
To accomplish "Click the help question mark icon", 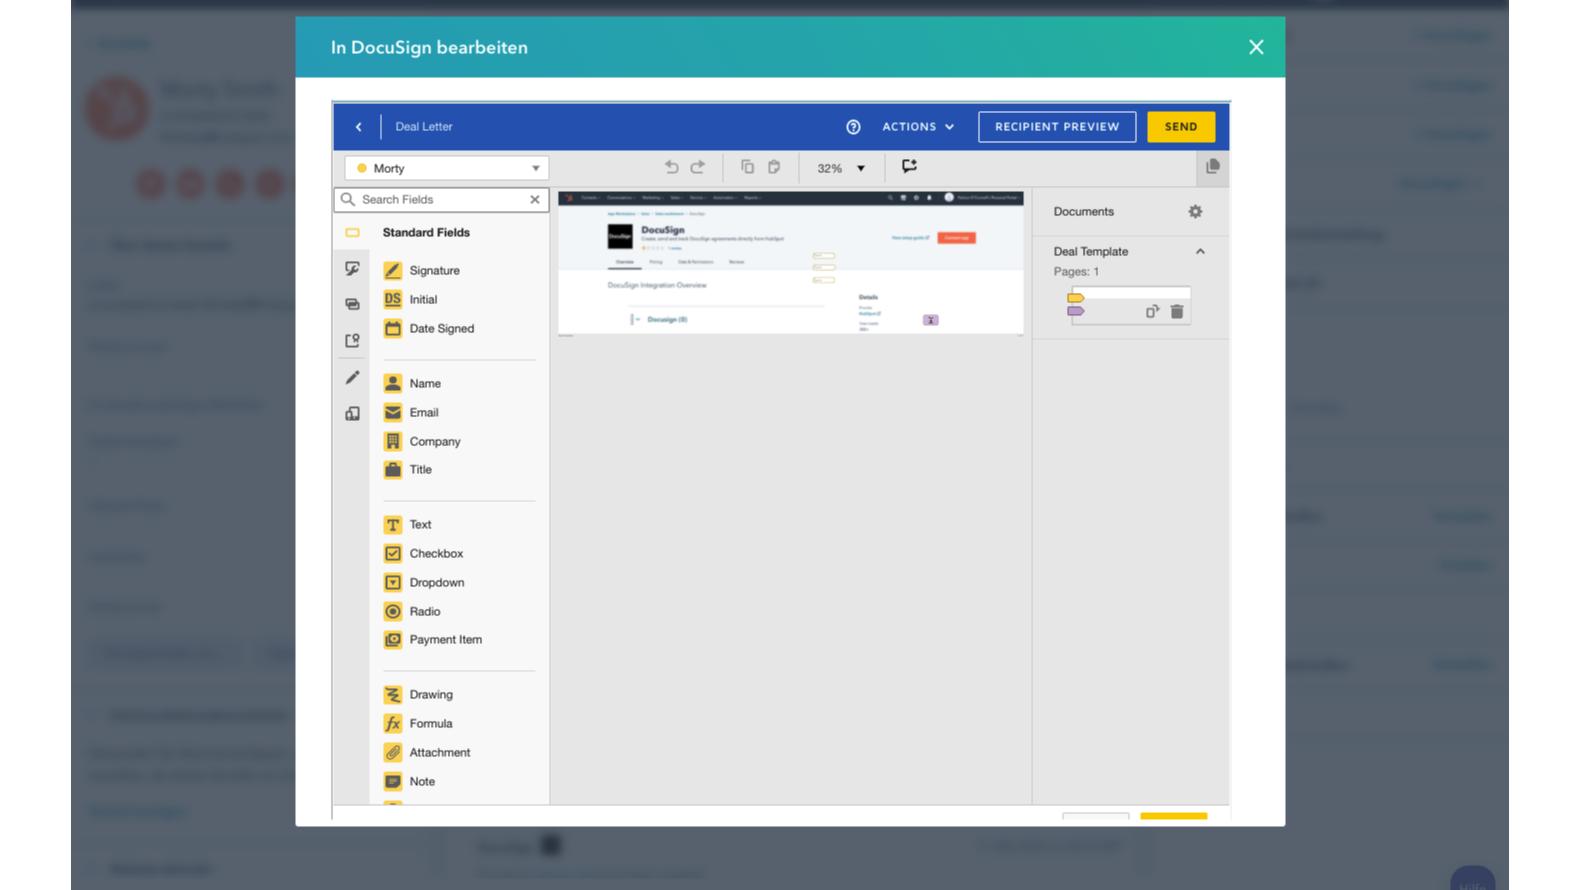I will click(x=853, y=127).
